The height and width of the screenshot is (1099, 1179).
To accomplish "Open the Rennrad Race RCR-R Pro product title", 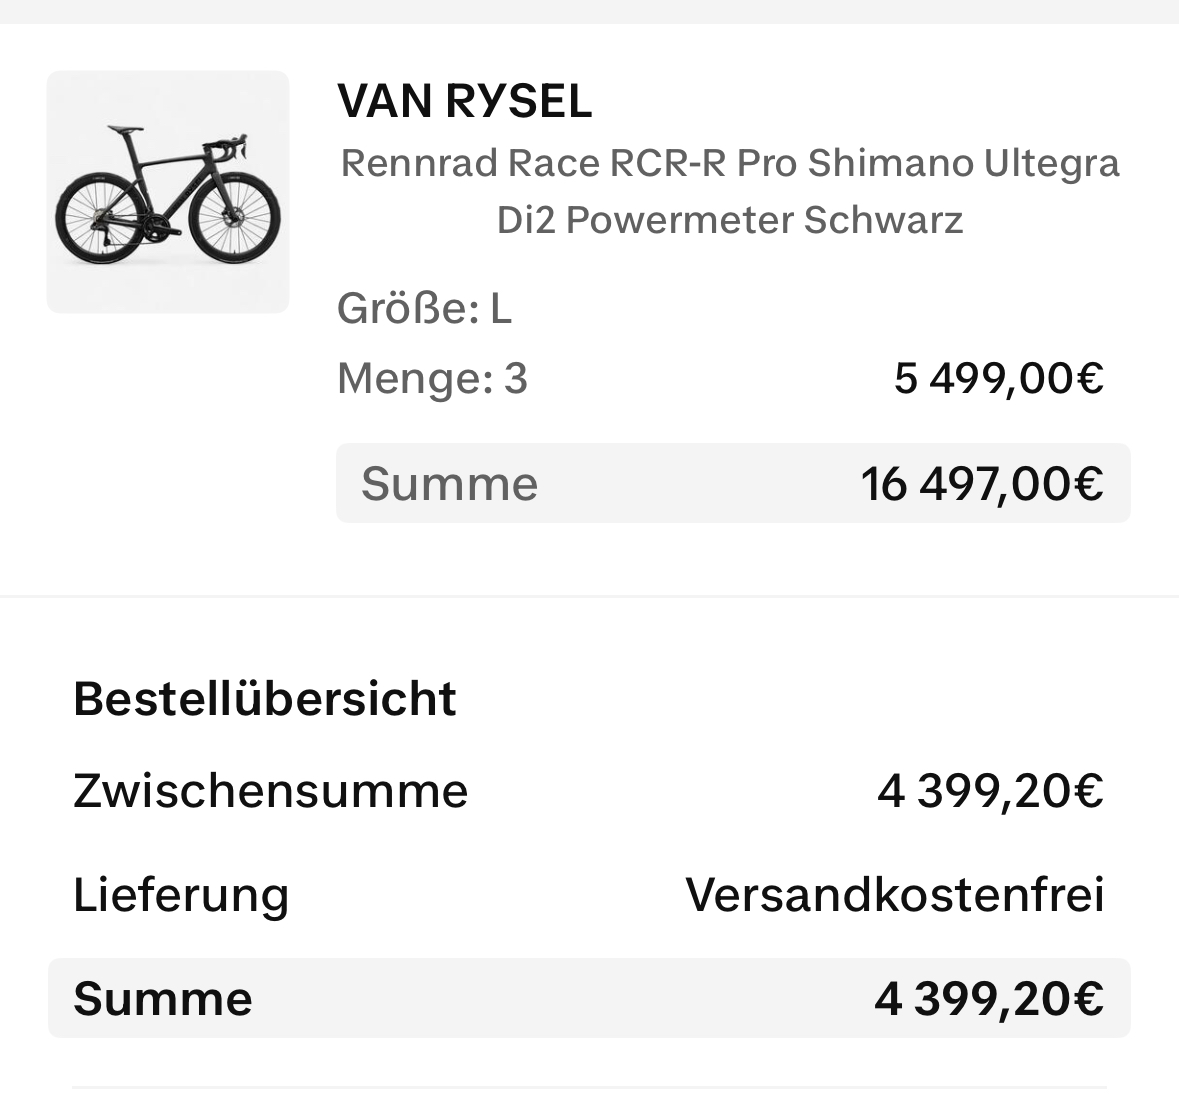I will (x=730, y=163).
